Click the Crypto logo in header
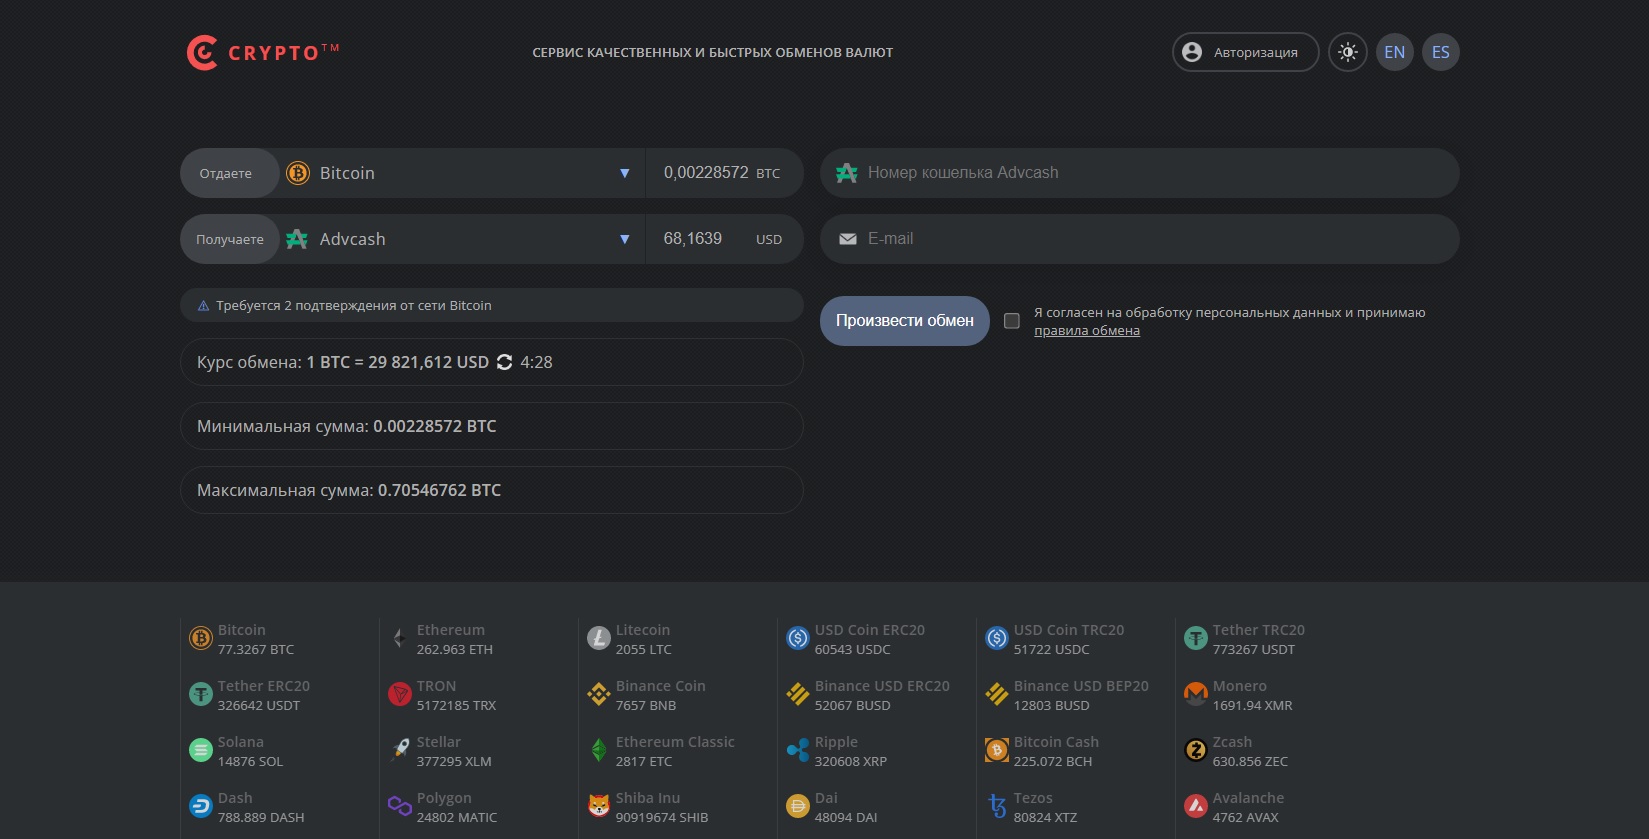The width and height of the screenshot is (1649, 839). point(263,53)
